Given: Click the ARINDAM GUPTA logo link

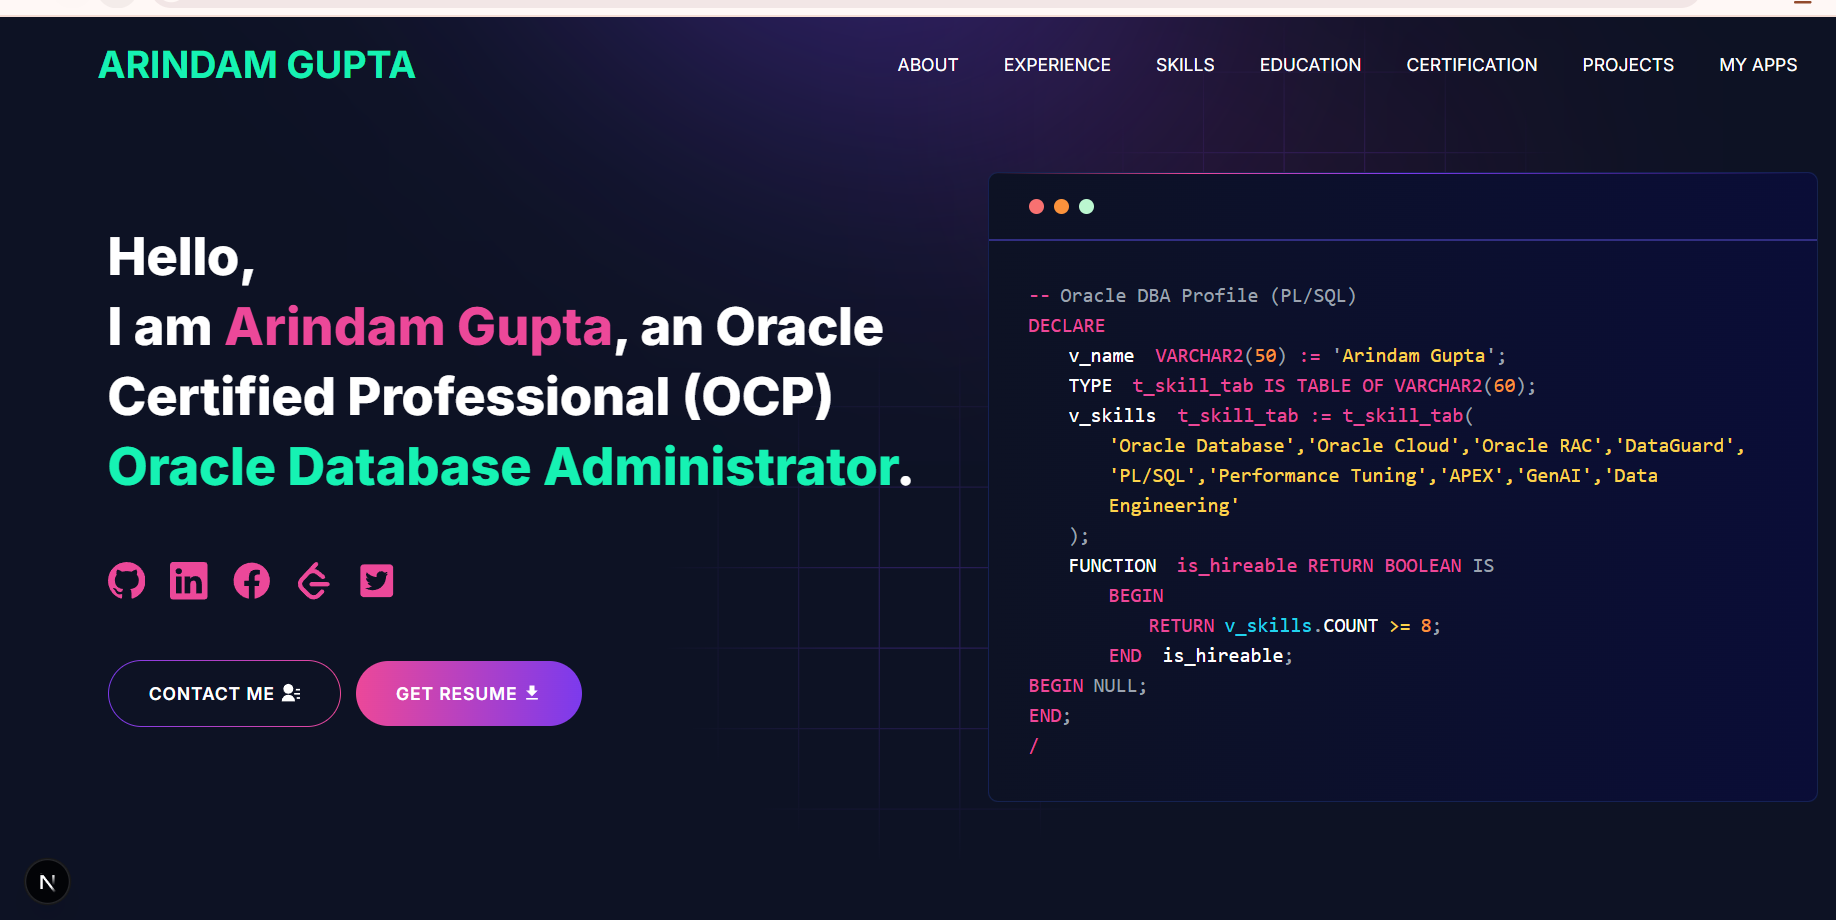Looking at the screenshot, I should [256, 64].
